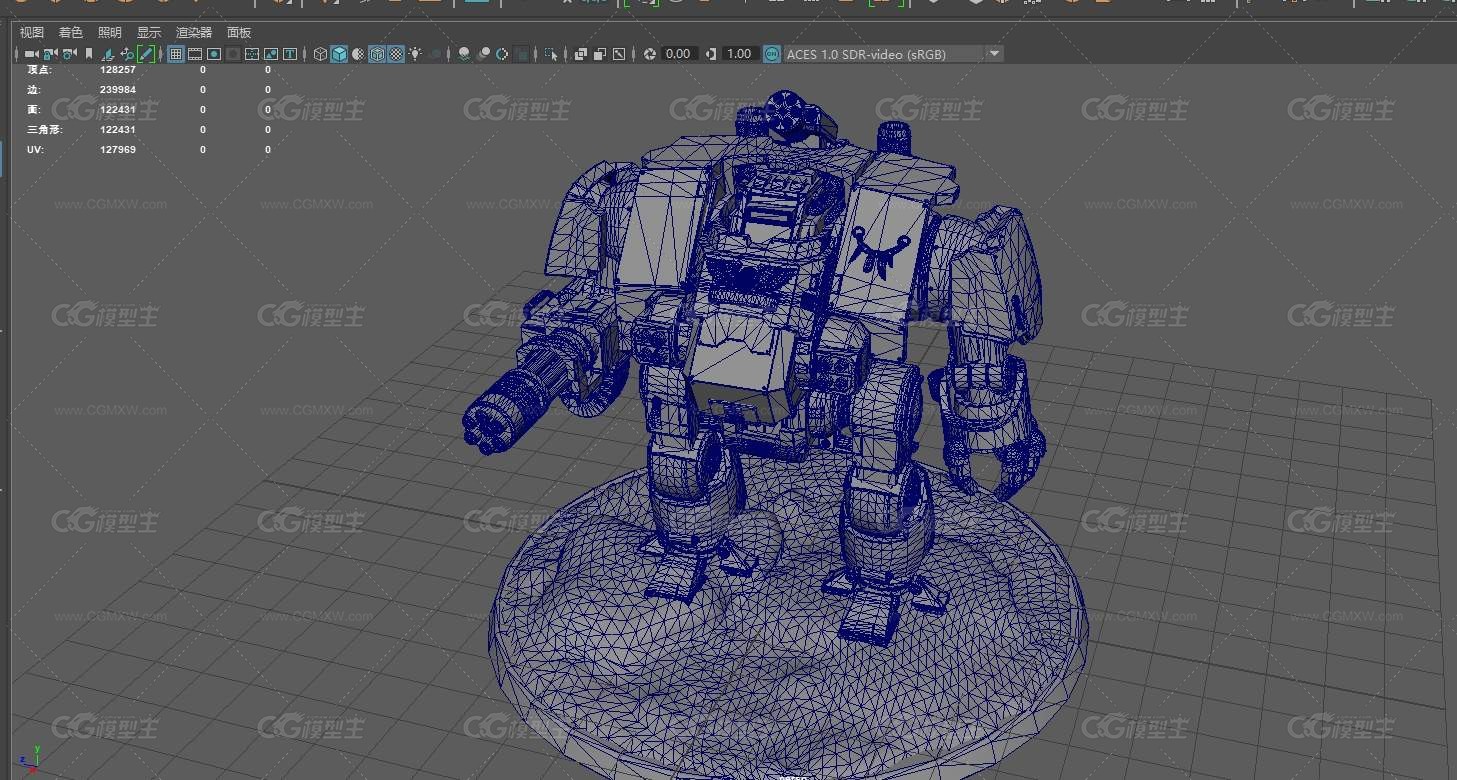The height and width of the screenshot is (780, 1457).
Task: Open the 渲染器 menu
Action: pyautogui.click(x=194, y=33)
